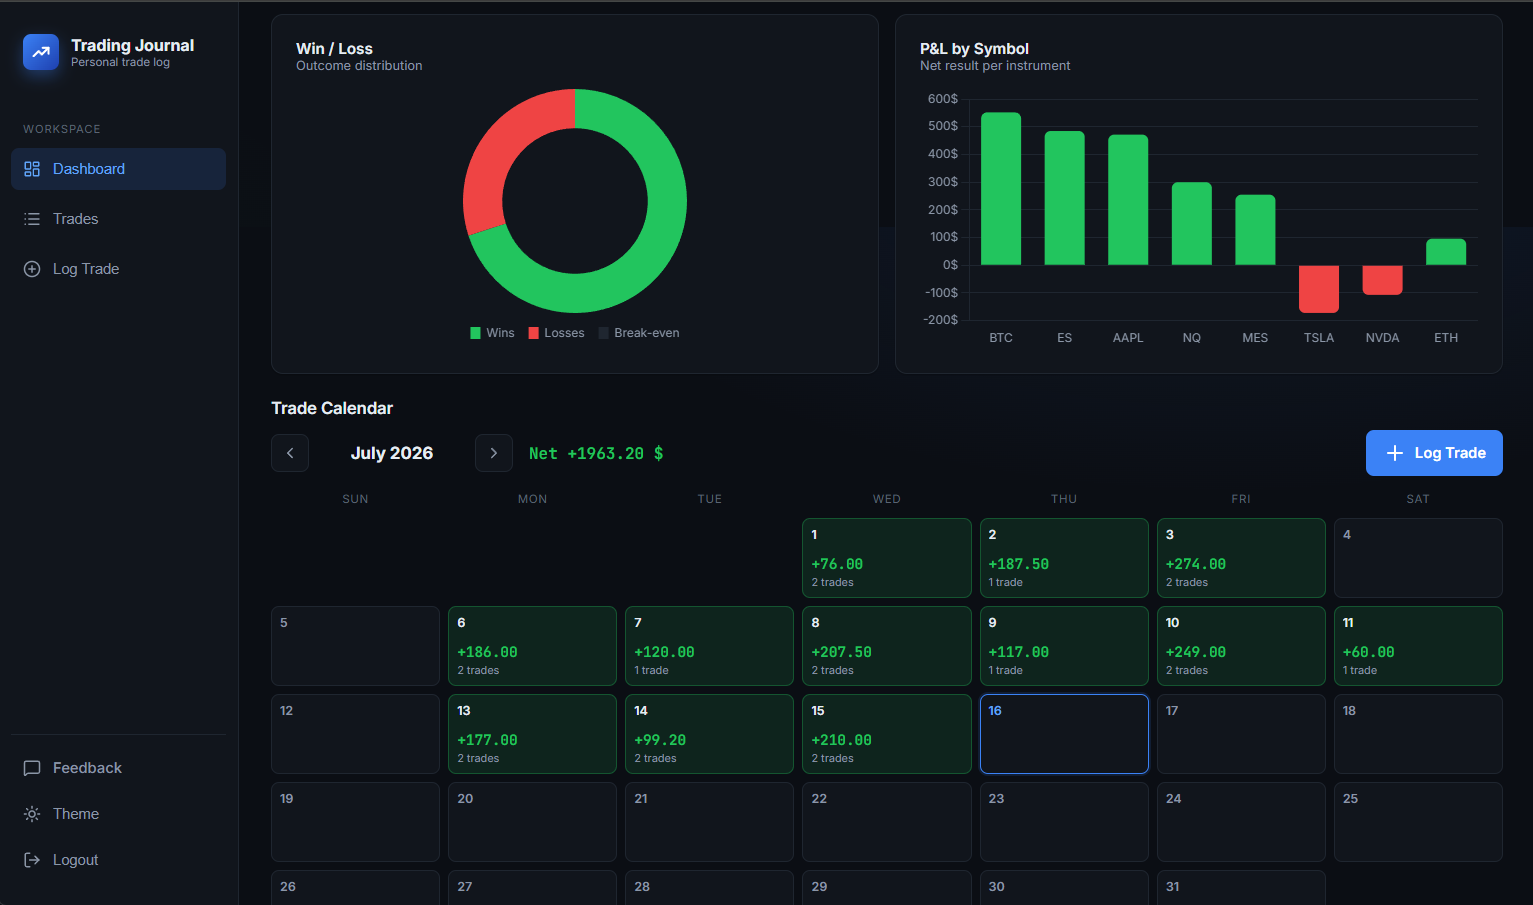Screen dimensions: 1533x905
Task: Go to next month in calendar
Action: [x=494, y=453]
